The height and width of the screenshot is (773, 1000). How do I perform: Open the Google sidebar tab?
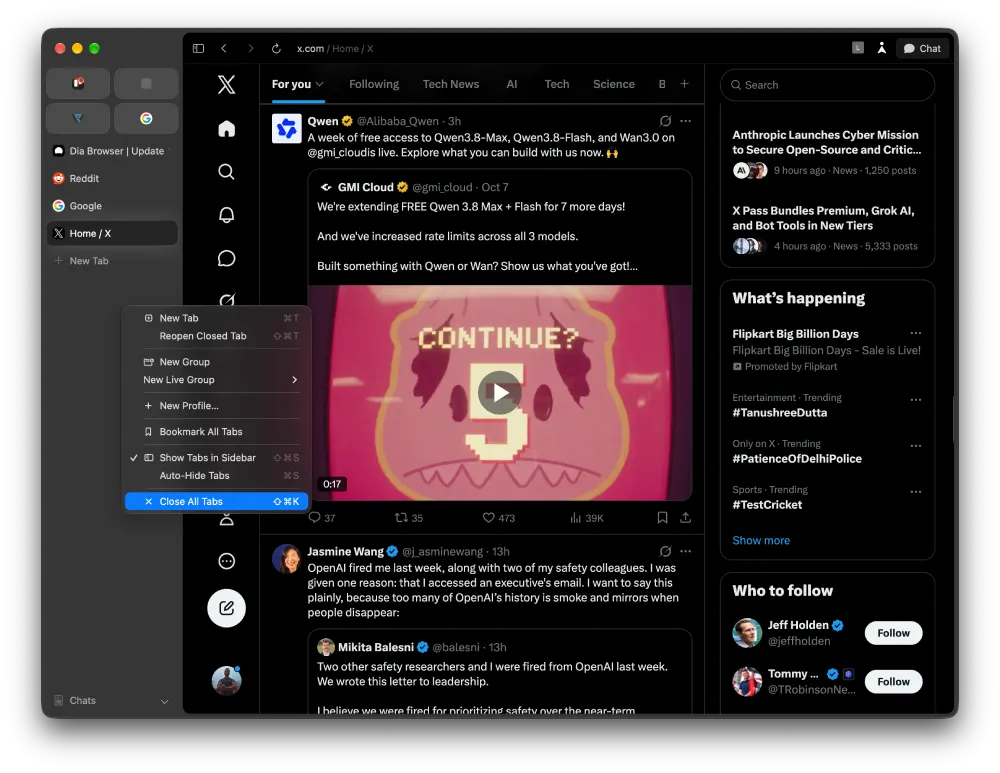(112, 206)
